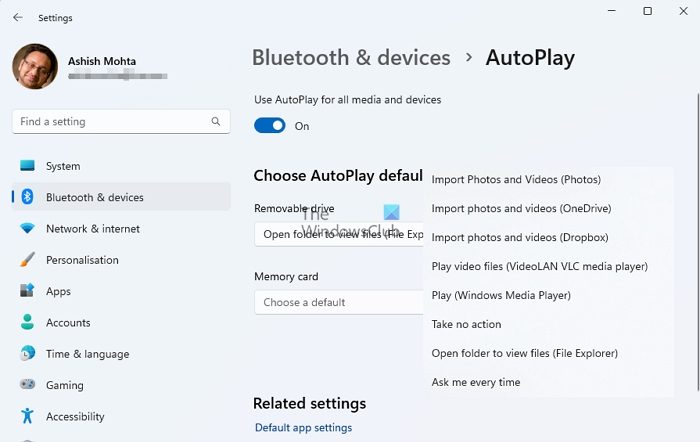Viewport: 700px width, 442px height.
Task: Turn off the AutoPlay toggle switch
Action: 270,126
